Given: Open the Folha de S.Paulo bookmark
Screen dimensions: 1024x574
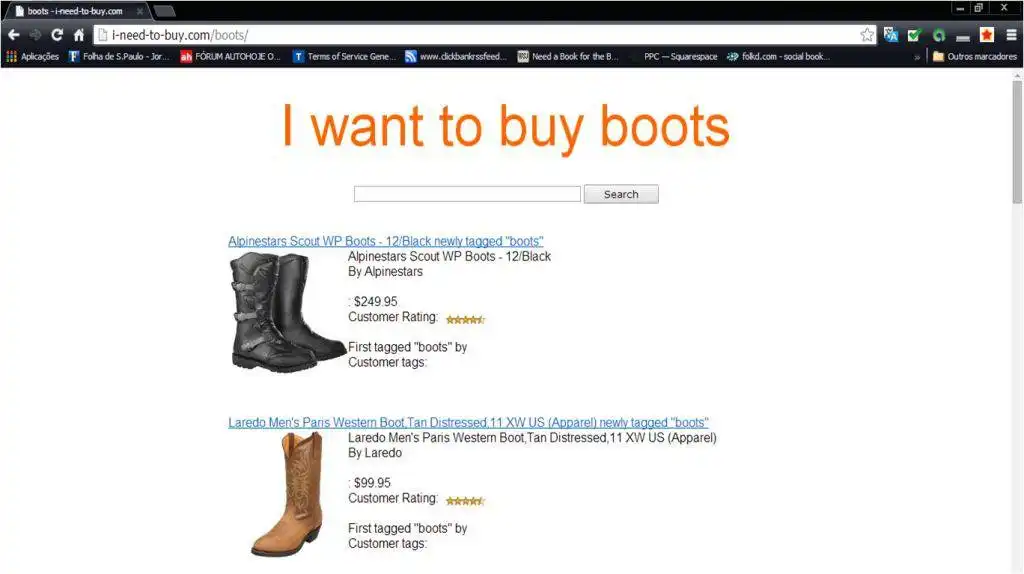Looking at the screenshot, I should click(x=120, y=57).
